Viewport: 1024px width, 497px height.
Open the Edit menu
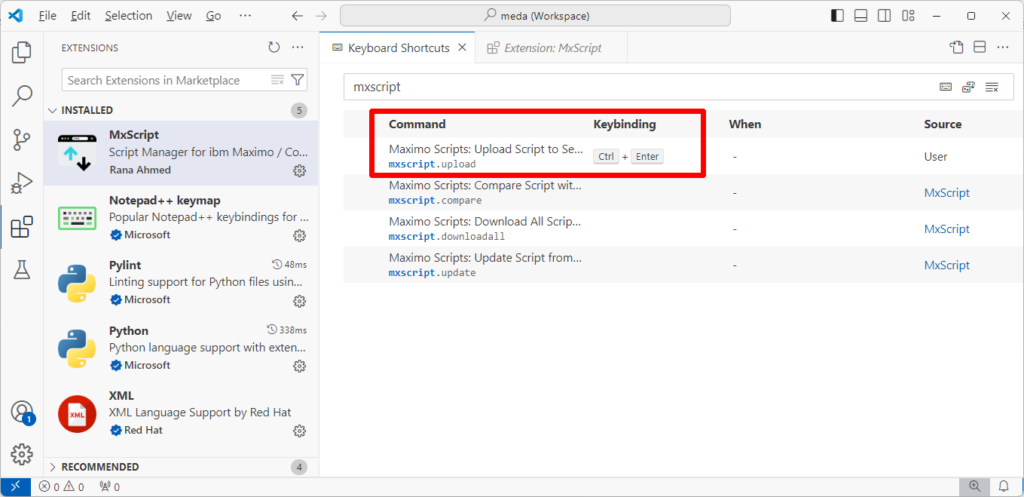(x=81, y=16)
